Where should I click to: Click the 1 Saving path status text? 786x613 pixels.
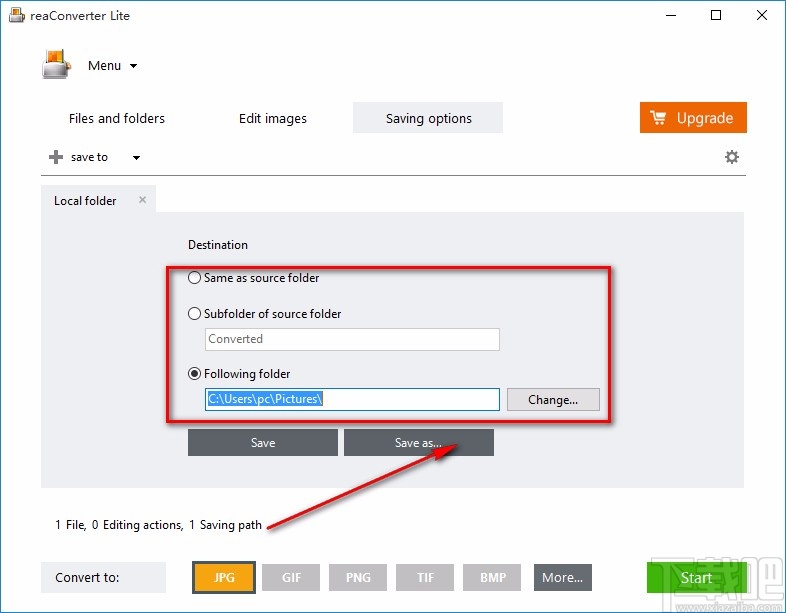[x=226, y=525]
